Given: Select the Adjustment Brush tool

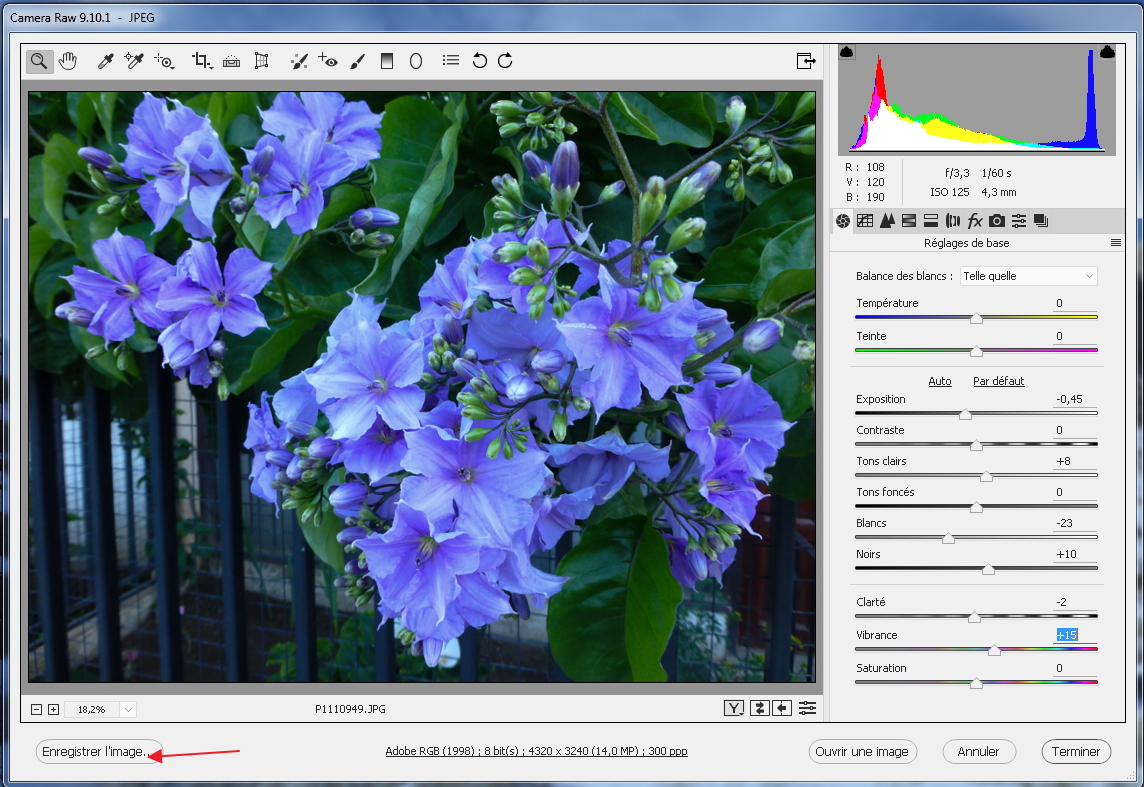Looking at the screenshot, I should (x=357, y=61).
